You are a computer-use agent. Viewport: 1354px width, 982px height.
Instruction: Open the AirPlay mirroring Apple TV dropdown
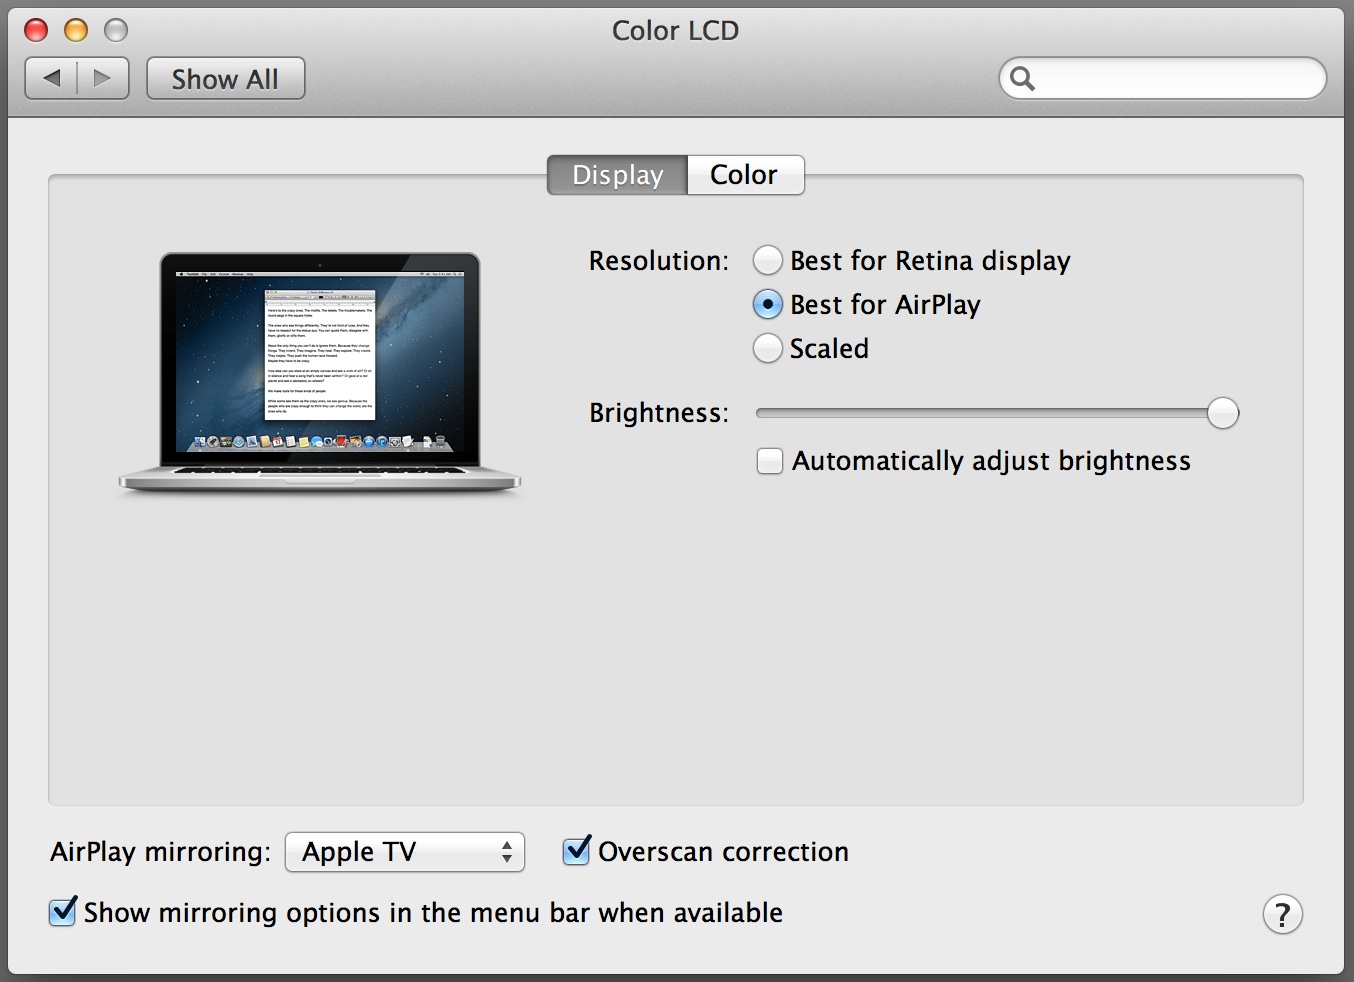point(405,852)
